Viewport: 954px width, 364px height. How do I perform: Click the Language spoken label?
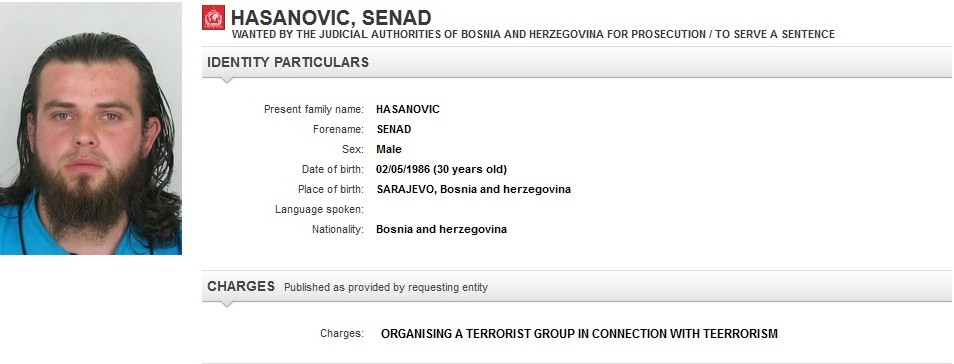point(319,210)
